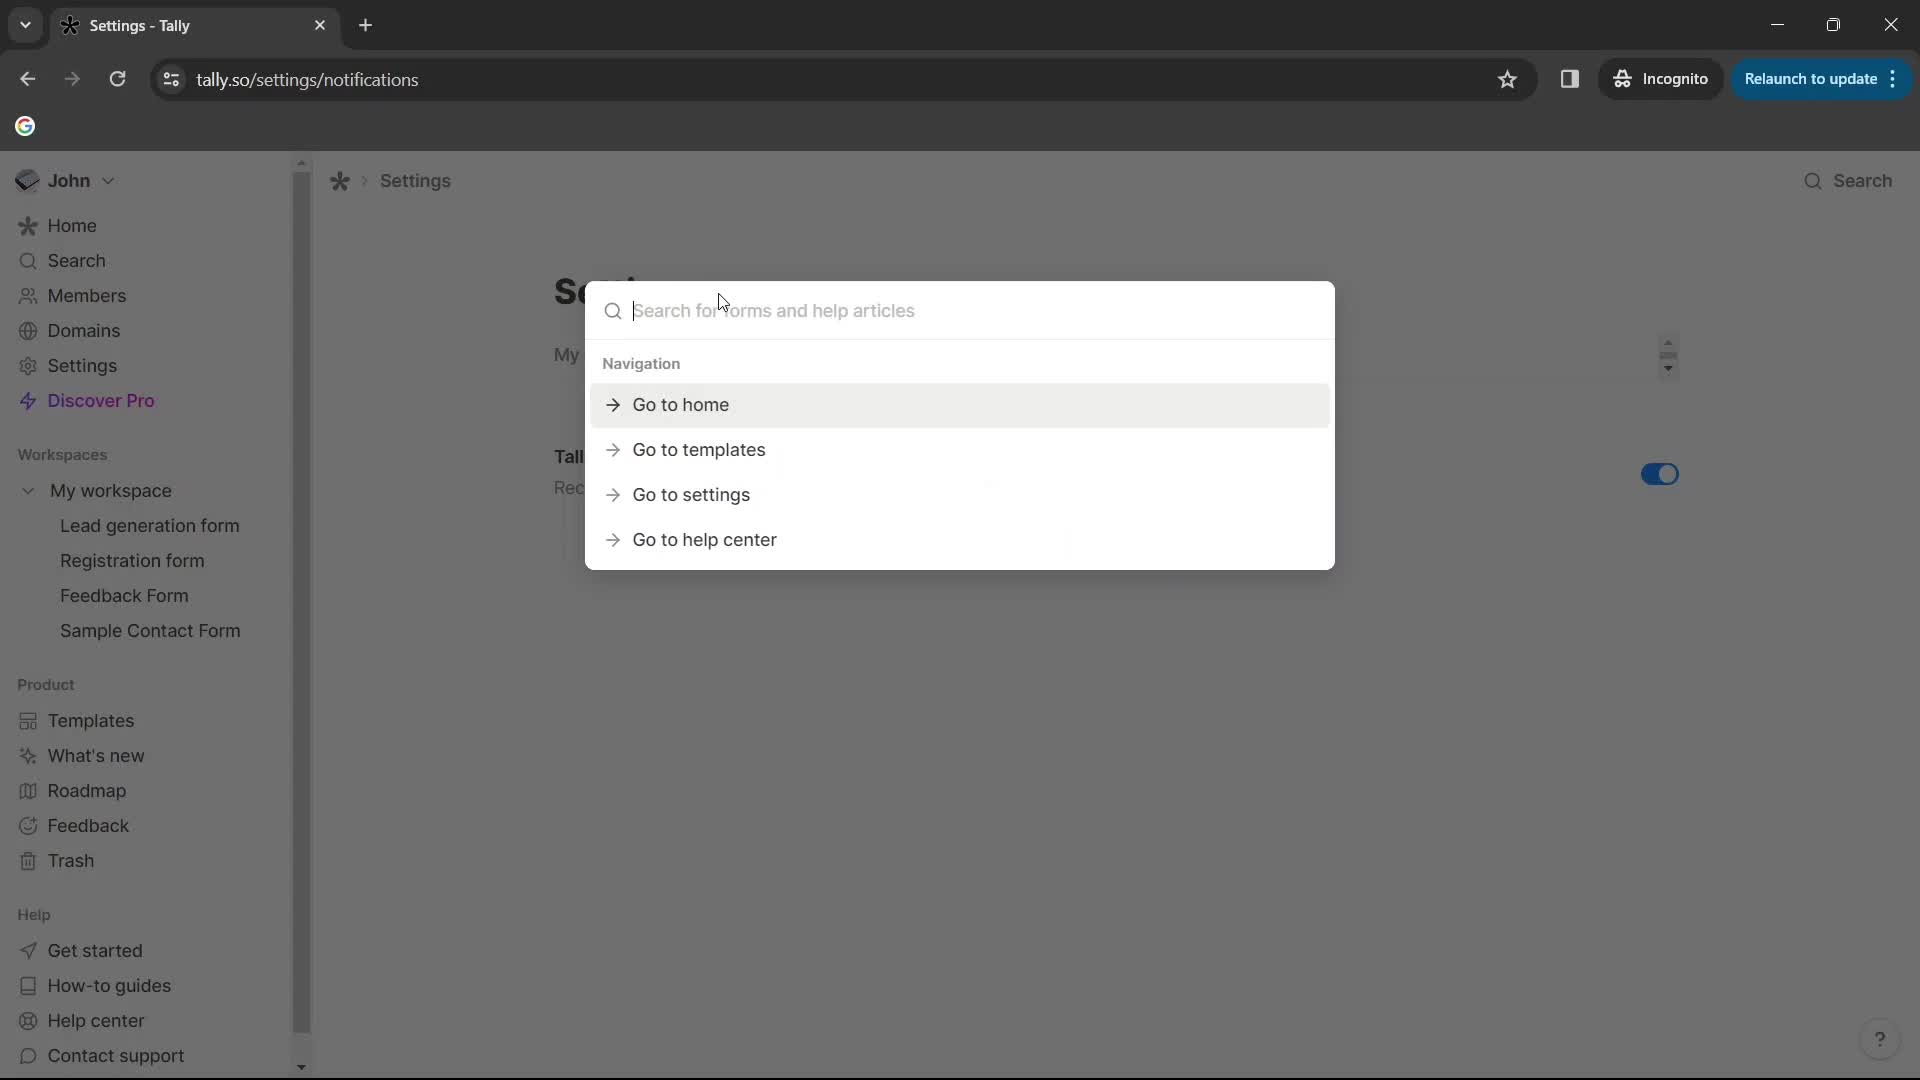Click Discover Pro link in sidebar
The height and width of the screenshot is (1080, 1920).
point(100,401)
